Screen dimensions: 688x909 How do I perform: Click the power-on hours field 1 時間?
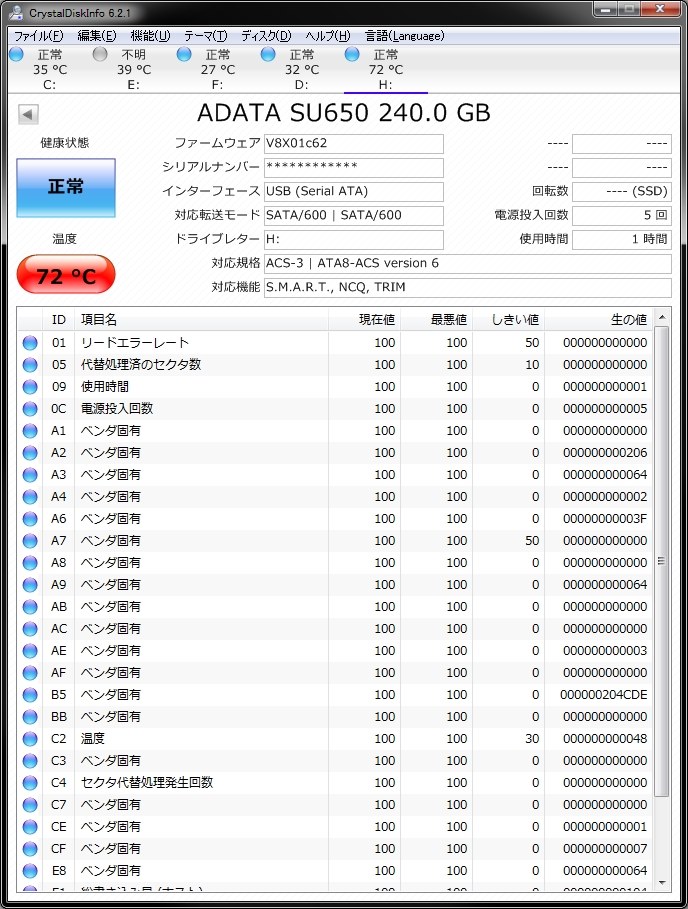(x=621, y=239)
